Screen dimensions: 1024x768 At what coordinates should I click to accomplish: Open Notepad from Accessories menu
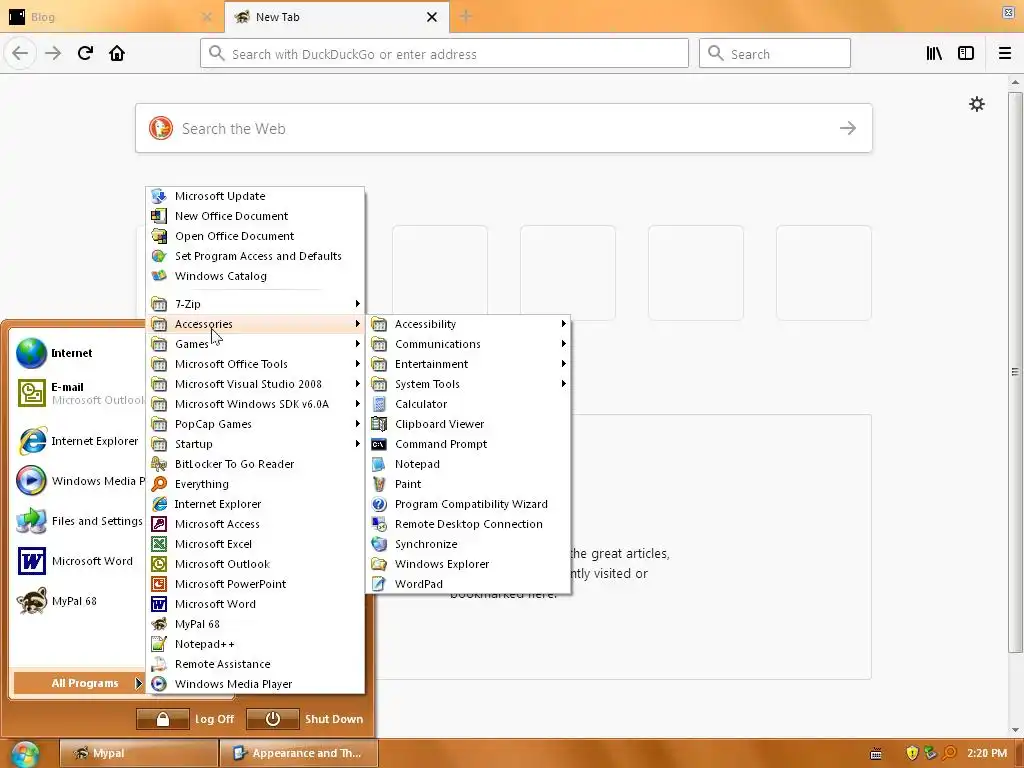[x=468, y=464]
